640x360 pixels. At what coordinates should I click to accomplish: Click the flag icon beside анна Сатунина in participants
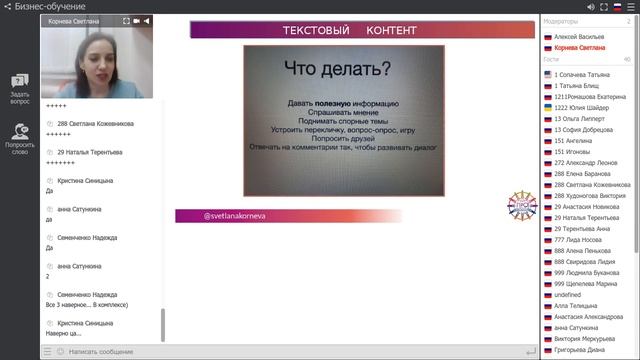tap(548, 328)
